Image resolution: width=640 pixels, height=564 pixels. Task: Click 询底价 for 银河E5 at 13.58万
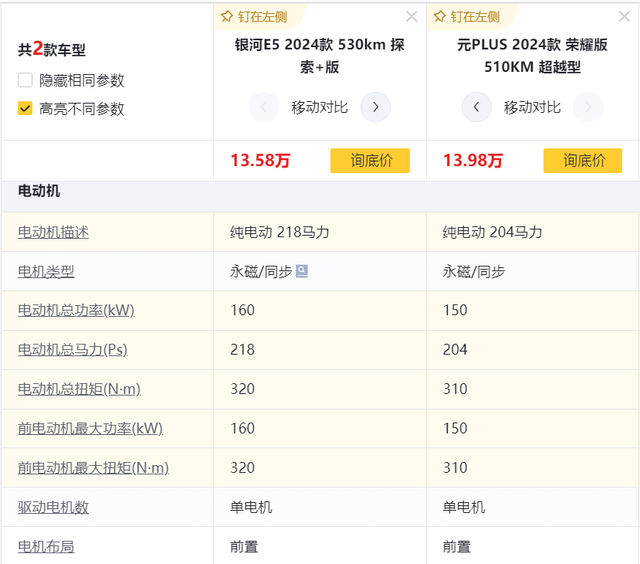369,160
